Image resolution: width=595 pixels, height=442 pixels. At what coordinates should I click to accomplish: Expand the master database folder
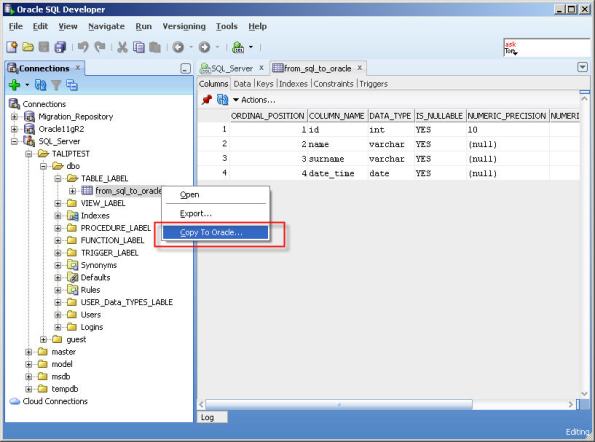point(28,352)
